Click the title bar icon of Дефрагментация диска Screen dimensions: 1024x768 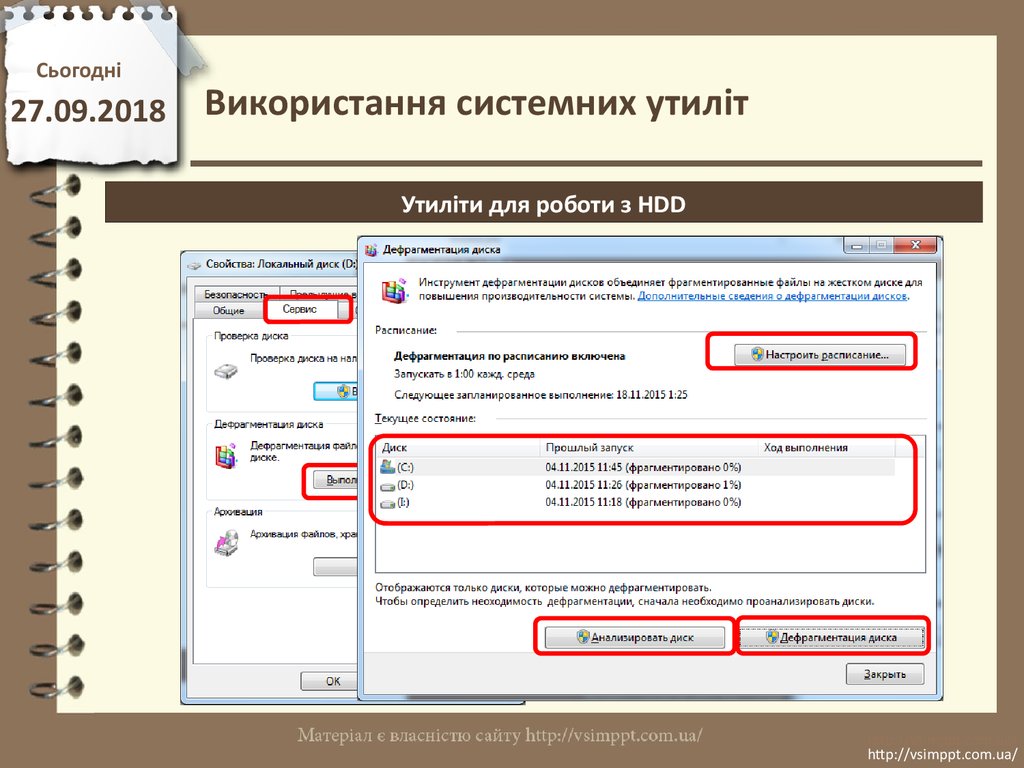coord(372,249)
